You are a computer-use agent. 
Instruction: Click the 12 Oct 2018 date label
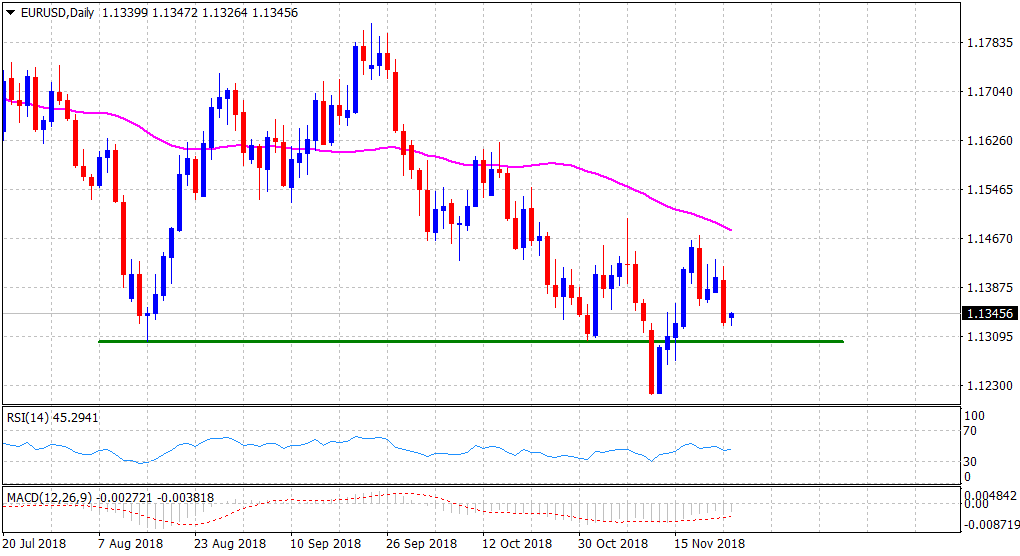517,543
